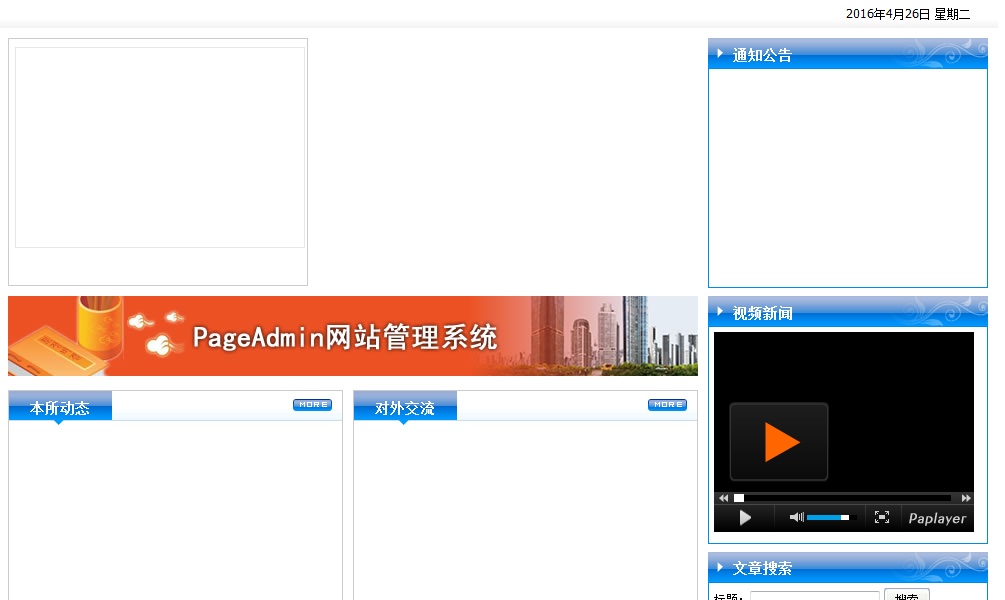1005x600 pixels.
Task: Mute the video using the speaker icon
Action: tap(796, 517)
